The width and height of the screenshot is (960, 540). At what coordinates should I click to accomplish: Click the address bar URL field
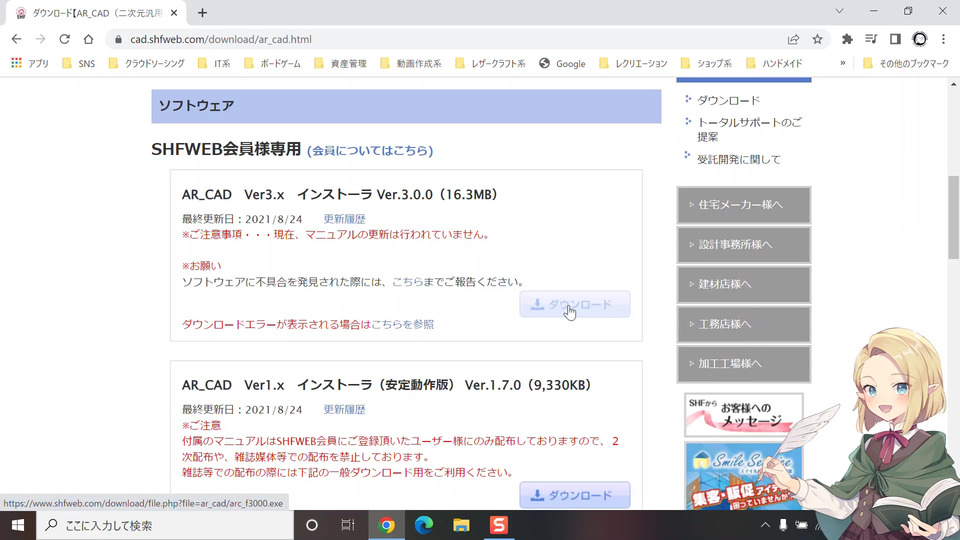tap(453, 39)
